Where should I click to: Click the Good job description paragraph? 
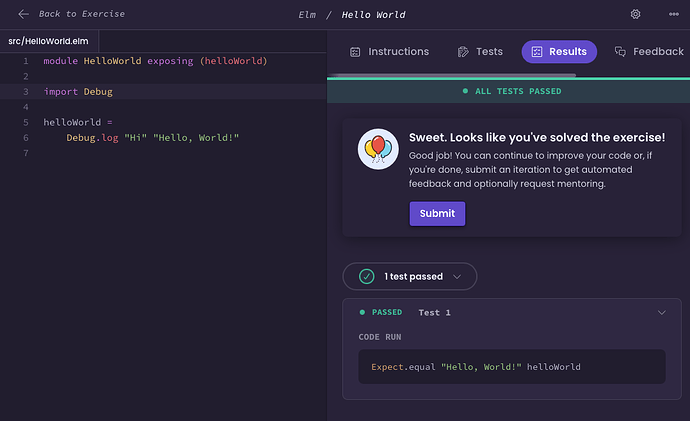(x=530, y=169)
